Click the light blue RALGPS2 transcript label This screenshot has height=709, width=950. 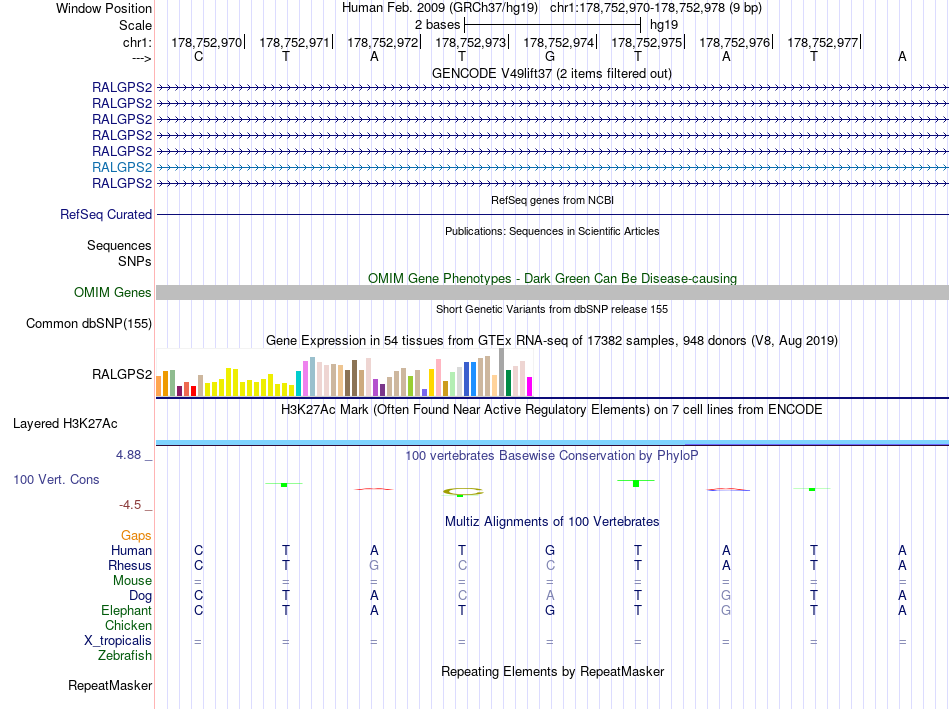tap(122, 167)
